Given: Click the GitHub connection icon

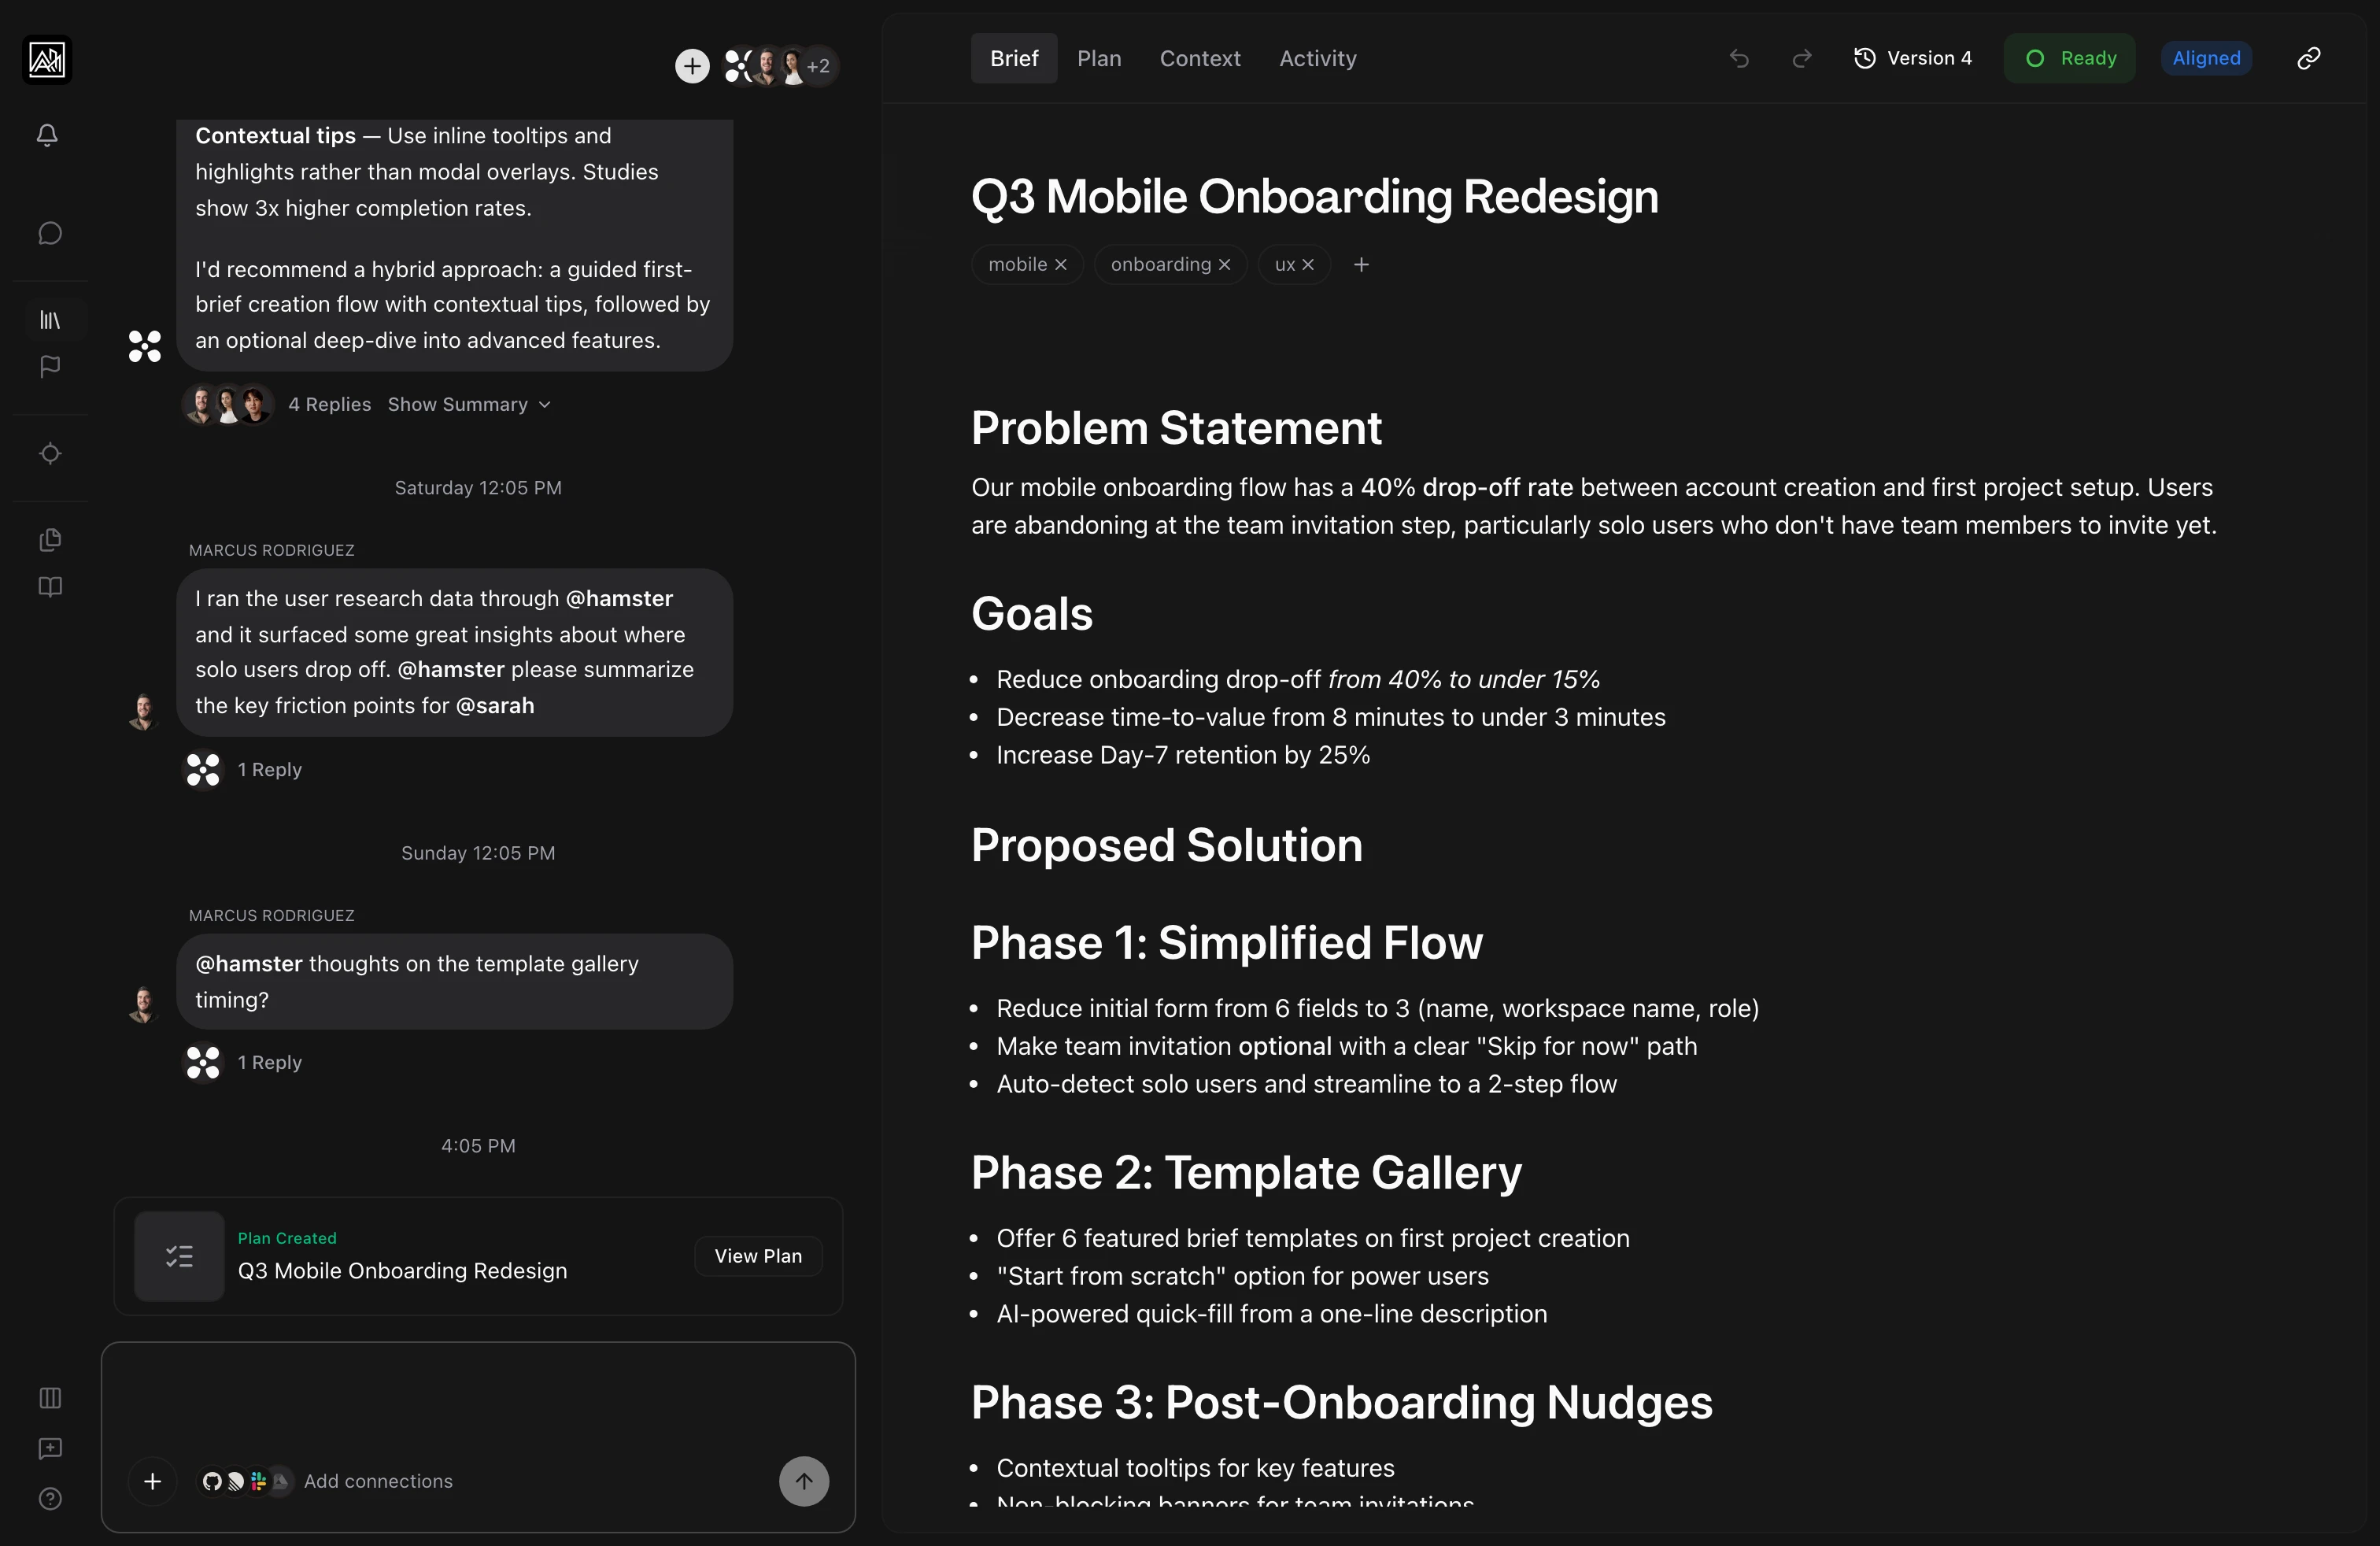Looking at the screenshot, I should click(x=213, y=1482).
